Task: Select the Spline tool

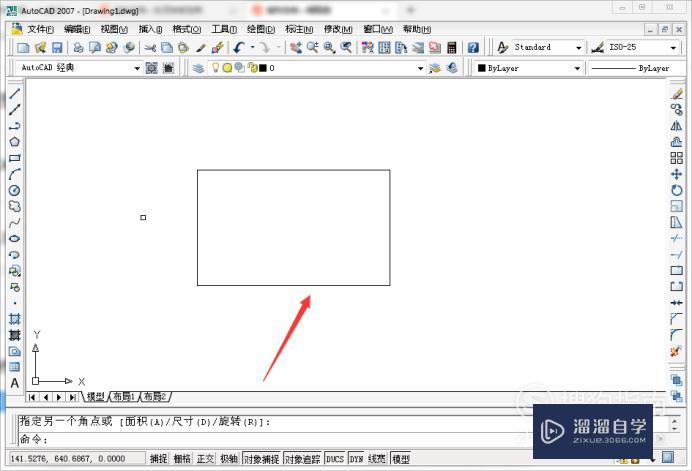Action: [15, 222]
